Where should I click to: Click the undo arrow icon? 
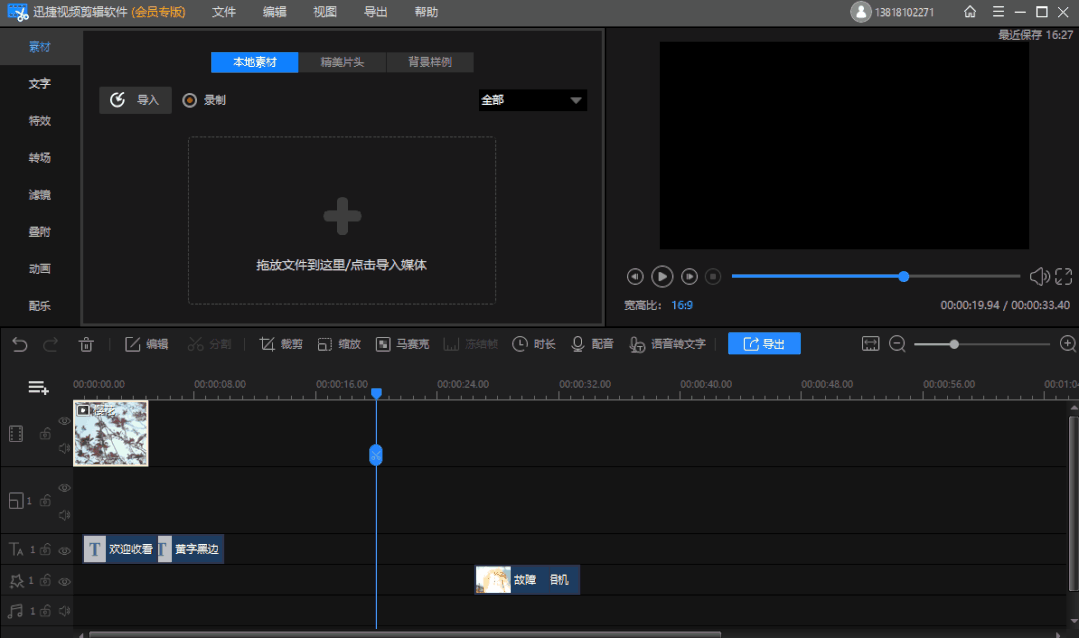pos(19,343)
